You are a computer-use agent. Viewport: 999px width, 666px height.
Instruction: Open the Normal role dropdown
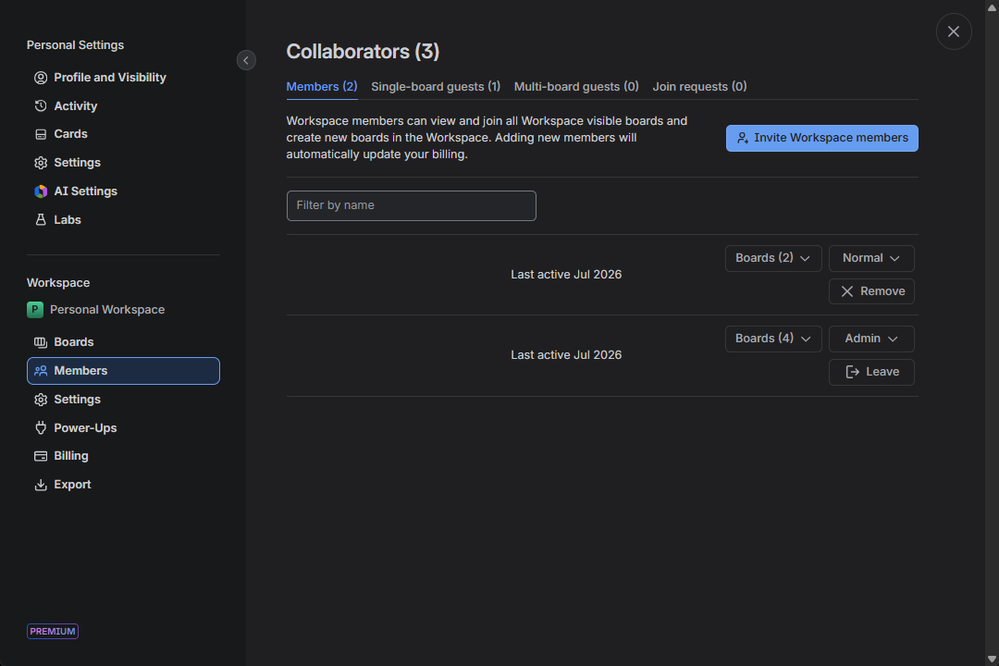click(871, 258)
